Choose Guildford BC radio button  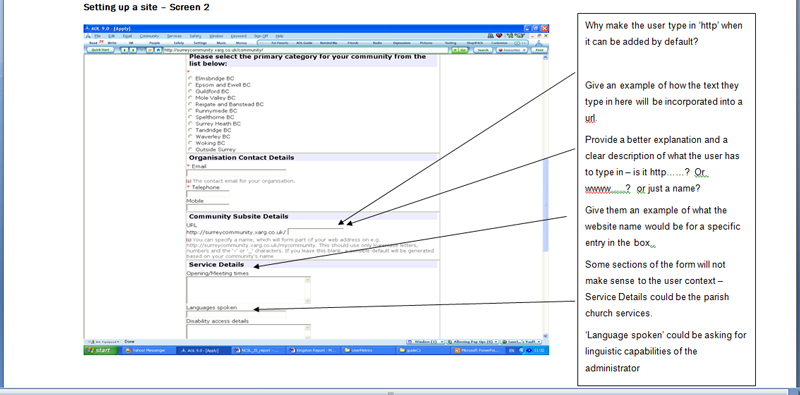[190, 91]
